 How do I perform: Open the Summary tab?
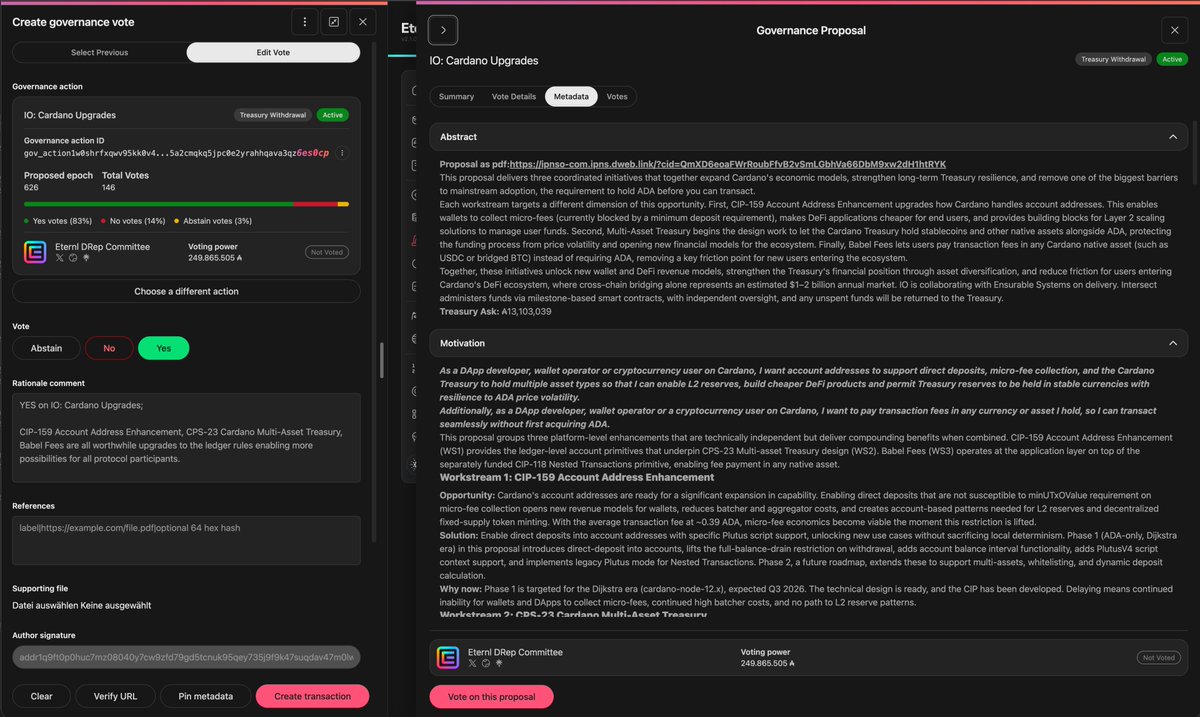456,97
